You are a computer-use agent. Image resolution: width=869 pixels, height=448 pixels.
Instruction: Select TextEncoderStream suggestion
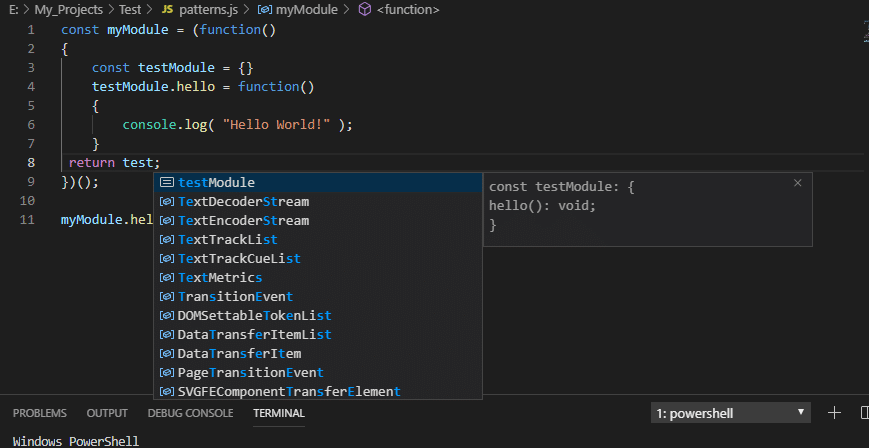click(x=318, y=221)
